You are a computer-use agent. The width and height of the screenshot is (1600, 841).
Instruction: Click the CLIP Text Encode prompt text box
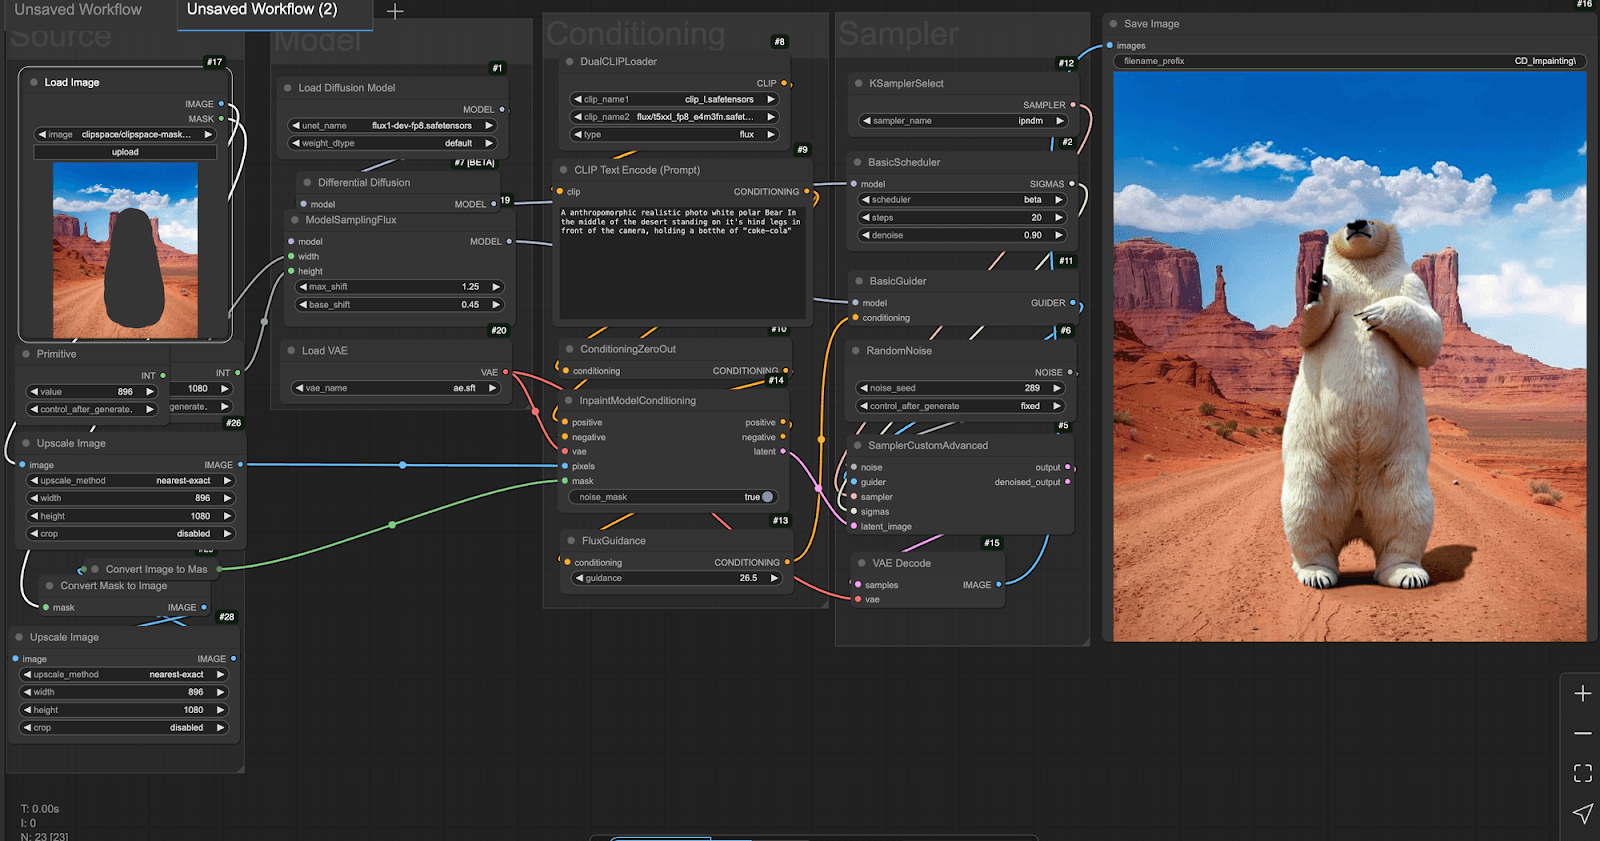pos(680,260)
